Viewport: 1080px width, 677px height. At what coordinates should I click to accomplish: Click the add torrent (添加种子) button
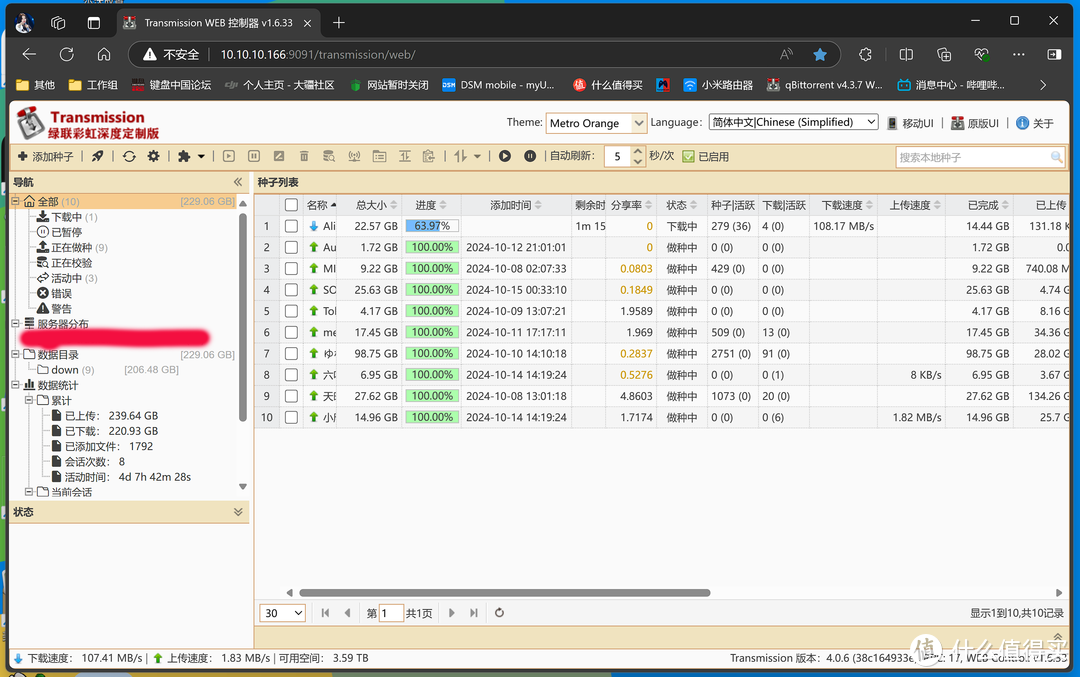46,156
